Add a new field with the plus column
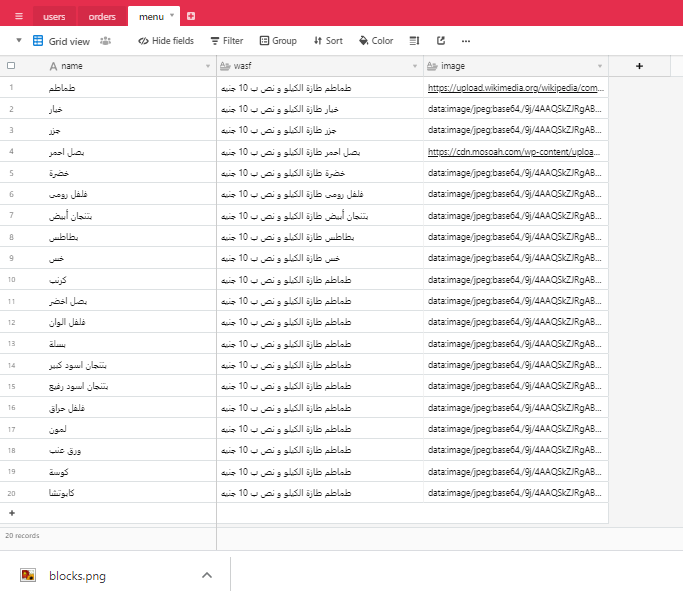 click(x=639, y=66)
